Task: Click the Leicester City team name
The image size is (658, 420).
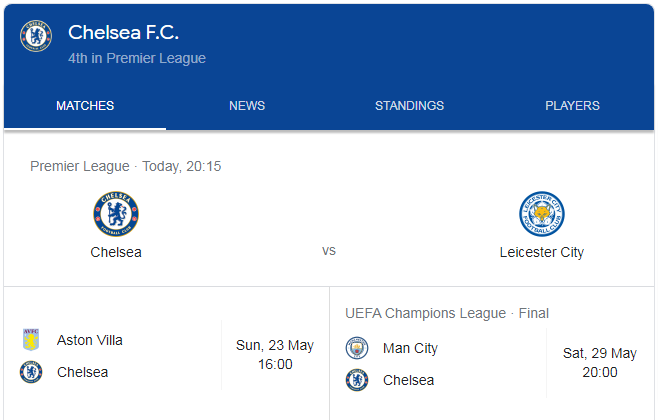Action: [x=542, y=252]
